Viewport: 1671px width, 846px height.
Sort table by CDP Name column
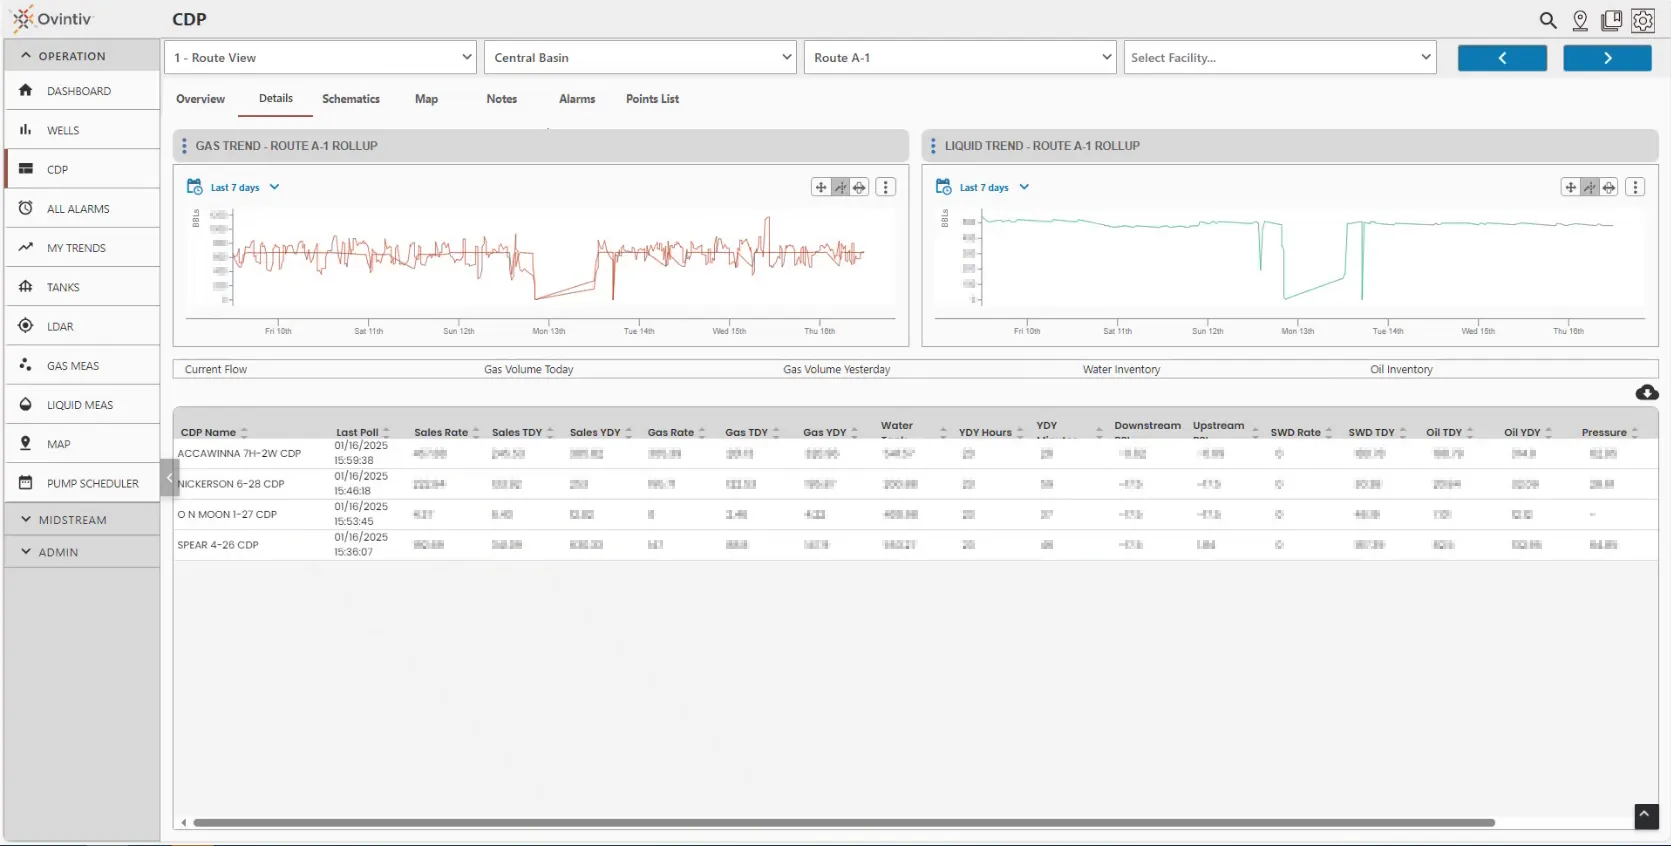(x=208, y=433)
